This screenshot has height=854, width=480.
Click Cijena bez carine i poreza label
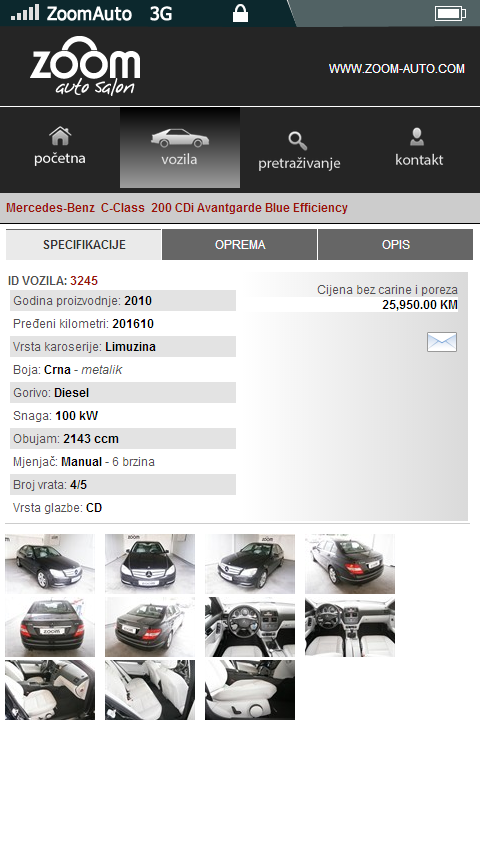pos(387,290)
